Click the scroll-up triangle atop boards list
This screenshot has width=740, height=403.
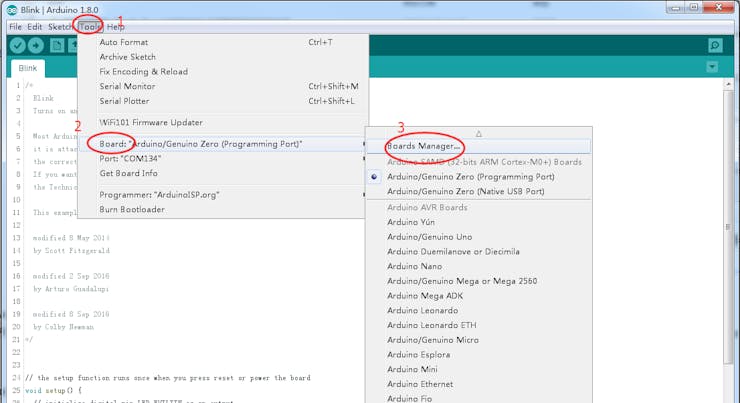pyautogui.click(x=479, y=134)
